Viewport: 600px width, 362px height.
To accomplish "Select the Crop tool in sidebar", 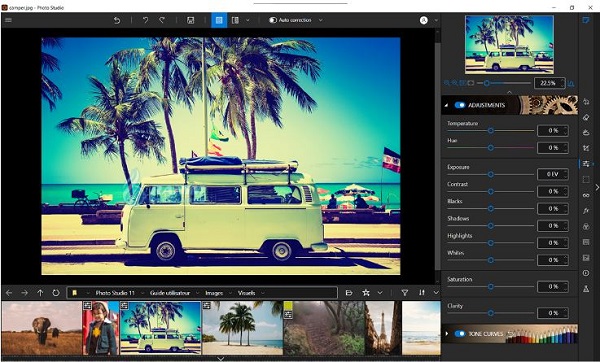I will [x=586, y=148].
